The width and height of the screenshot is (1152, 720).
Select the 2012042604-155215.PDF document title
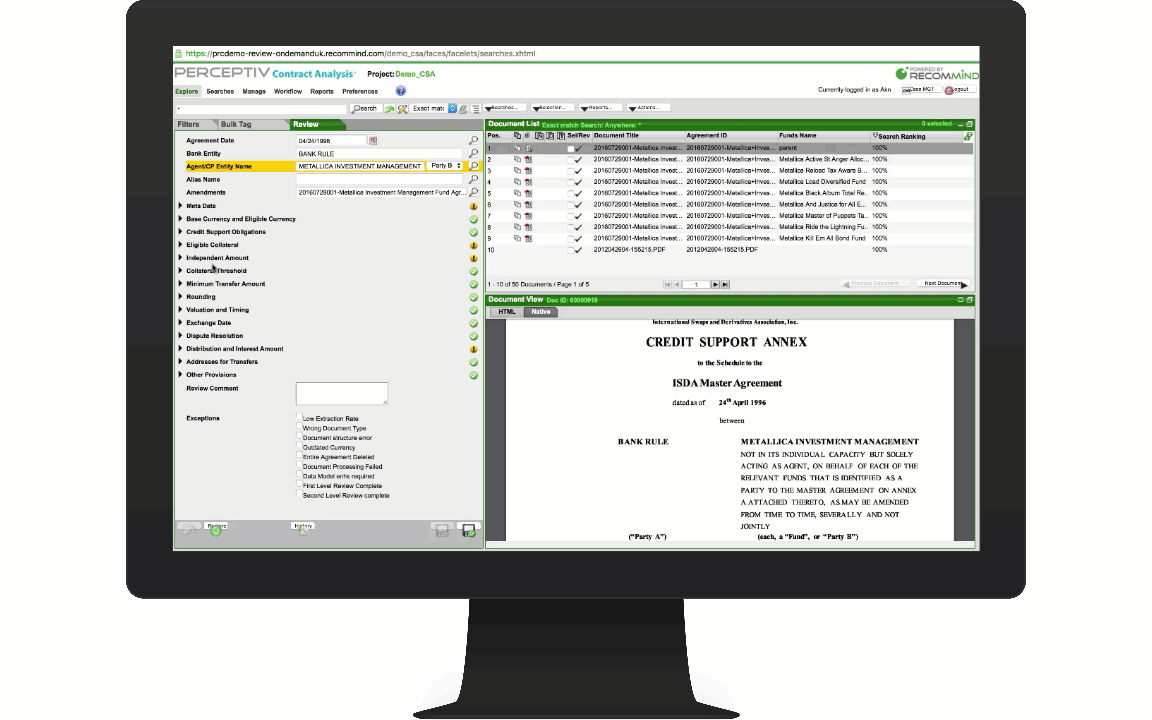(630, 250)
